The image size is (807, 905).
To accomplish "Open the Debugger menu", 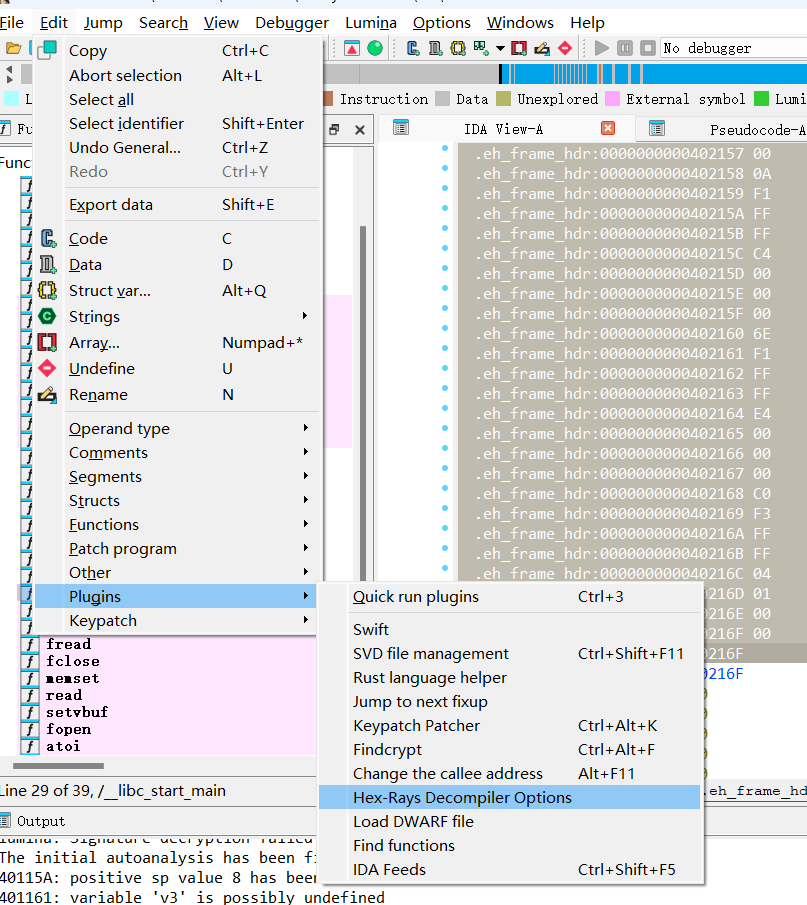I will click(292, 23).
